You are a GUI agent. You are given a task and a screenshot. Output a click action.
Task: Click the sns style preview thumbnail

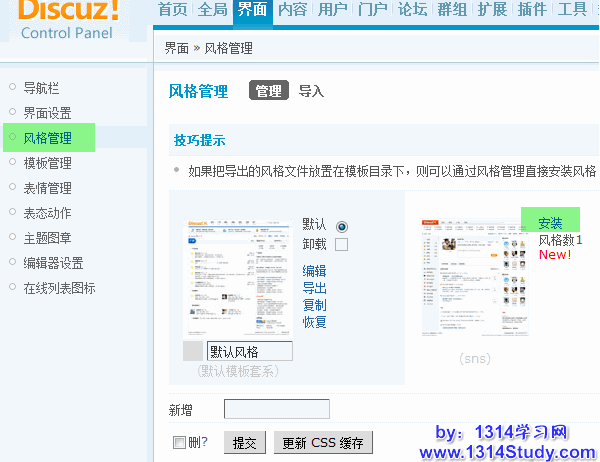(x=475, y=277)
